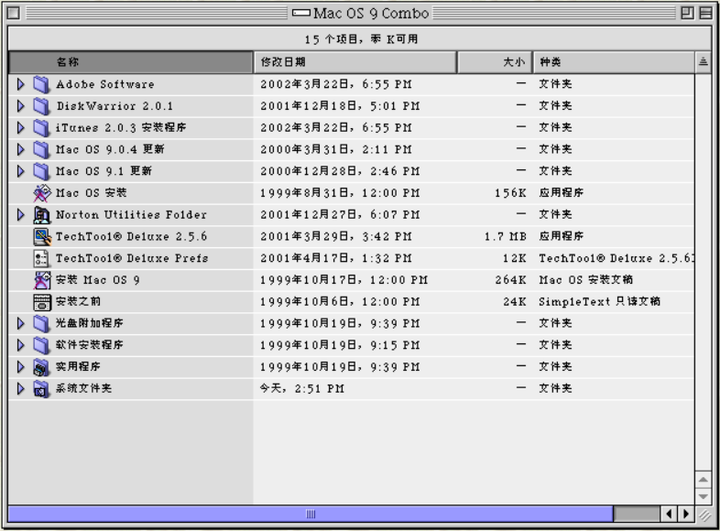Toggle sort order button beside 种类 header
The height and width of the screenshot is (531, 720).
pos(703,62)
